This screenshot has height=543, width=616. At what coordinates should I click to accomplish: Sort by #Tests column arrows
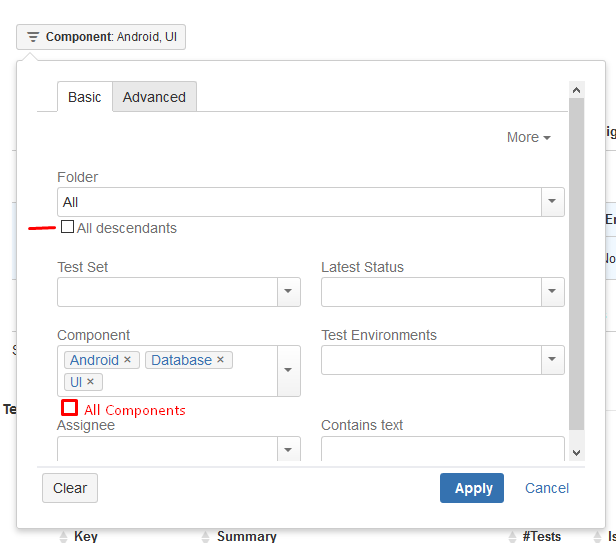(511, 537)
